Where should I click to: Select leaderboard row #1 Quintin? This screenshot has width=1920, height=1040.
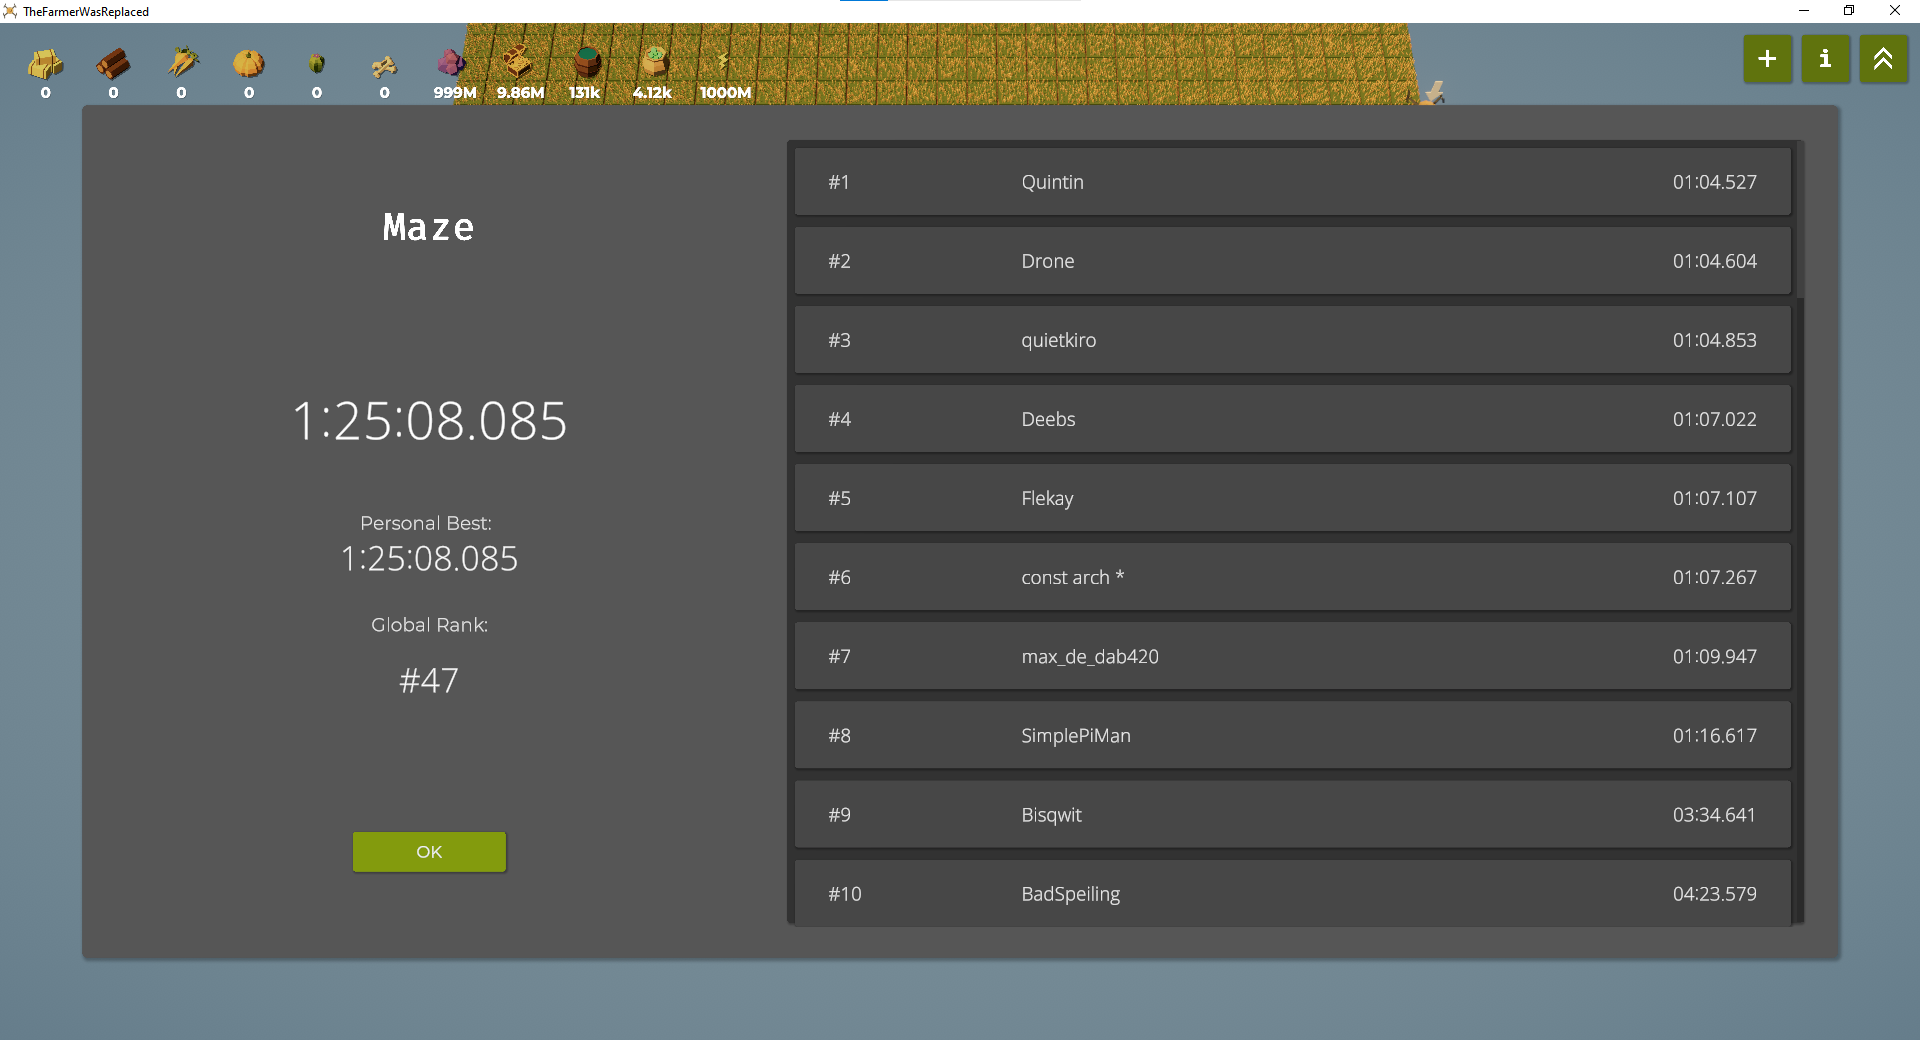point(1292,182)
